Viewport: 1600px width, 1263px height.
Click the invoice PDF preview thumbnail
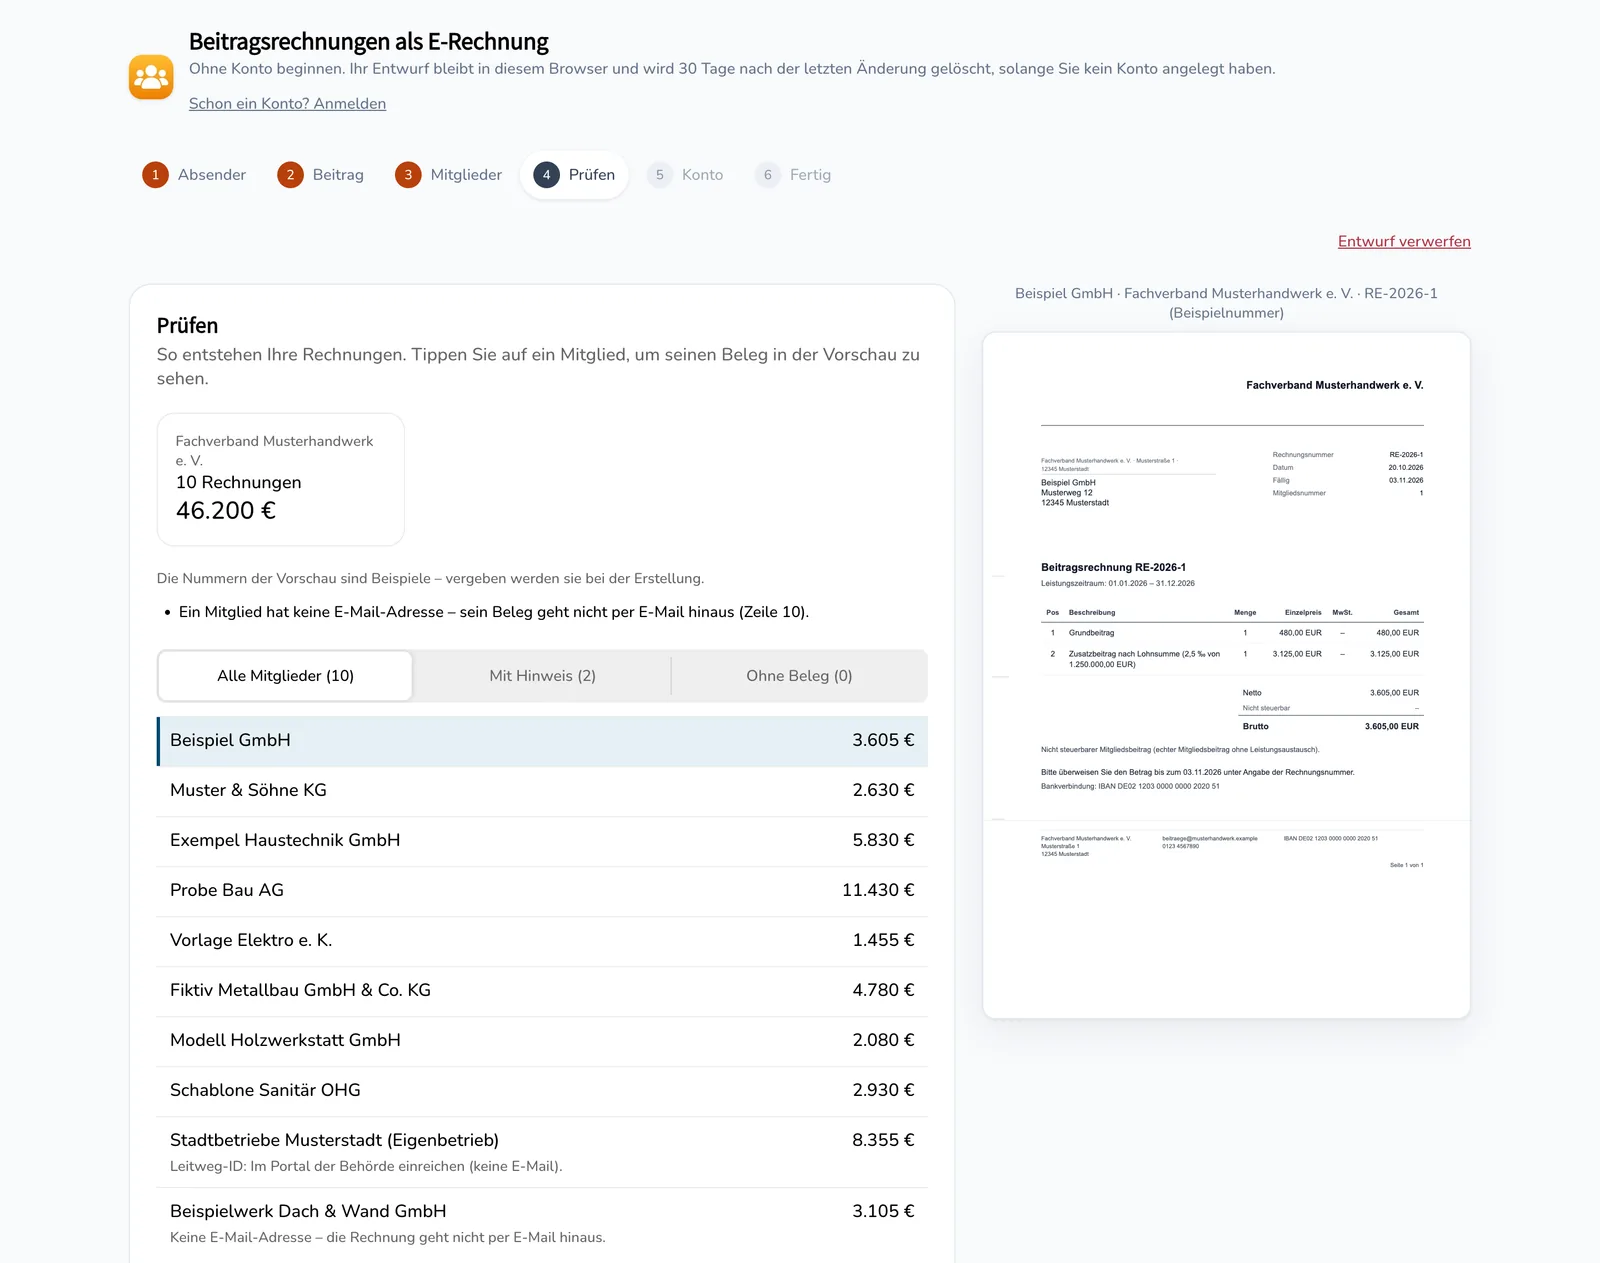coord(1226,675)
